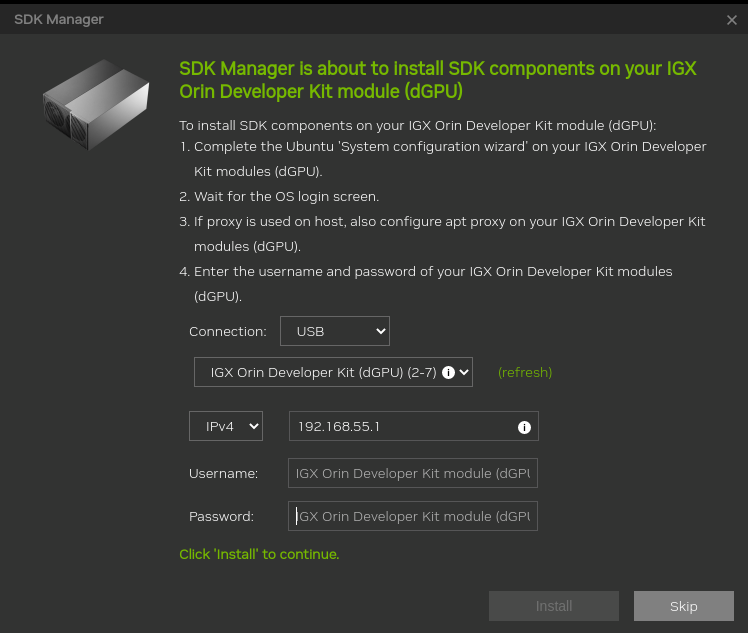The image size is (748, 633).
Task: Click the Install button
Action: click(554, 606)
